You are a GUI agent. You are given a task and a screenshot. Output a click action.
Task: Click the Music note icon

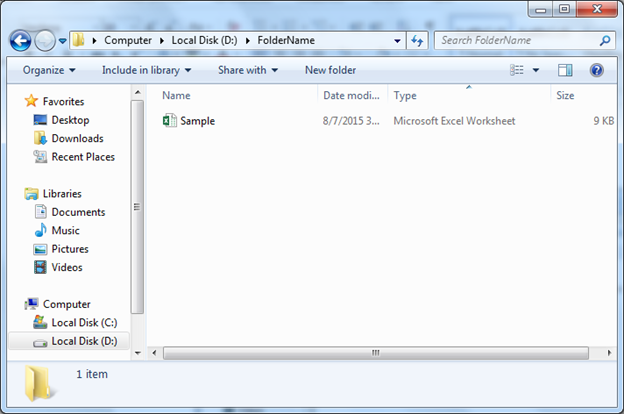pyautogui.click(x=41, y=230)
